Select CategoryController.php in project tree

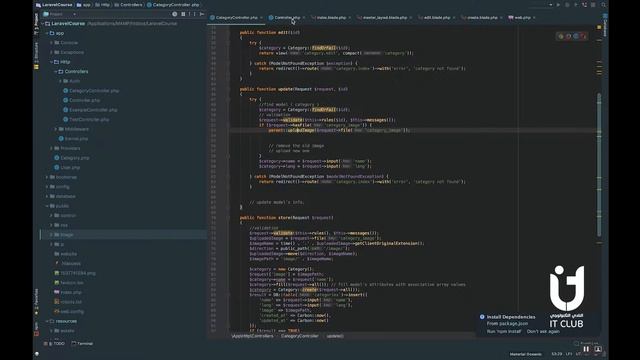tap(91, 91)
